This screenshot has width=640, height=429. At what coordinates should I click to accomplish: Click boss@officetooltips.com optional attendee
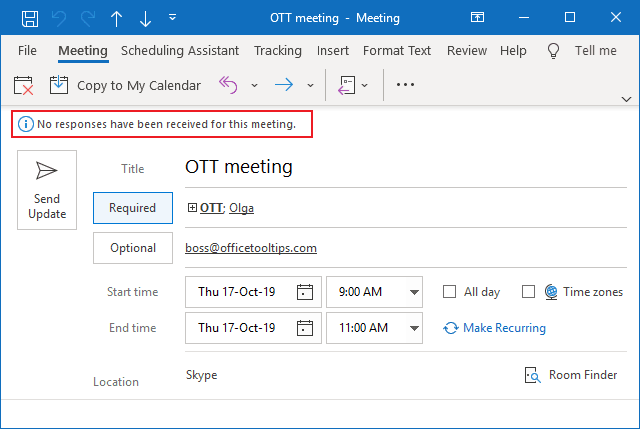tap(251, 248)
